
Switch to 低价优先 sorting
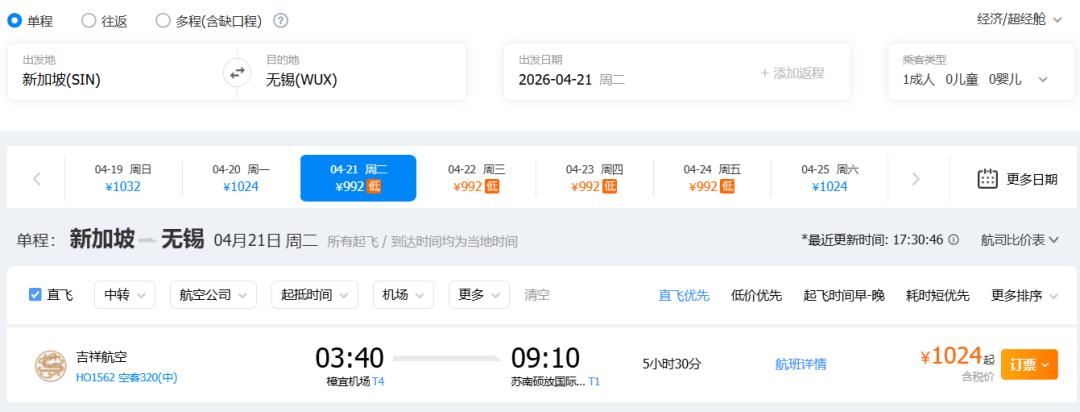[756, 295]
